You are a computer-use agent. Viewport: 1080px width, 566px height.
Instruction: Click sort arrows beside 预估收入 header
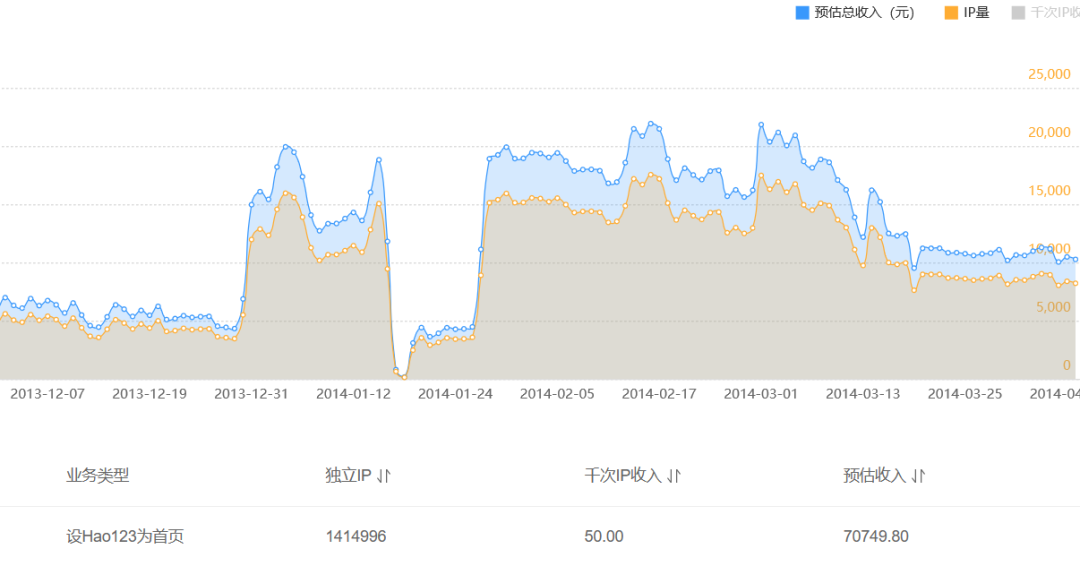click(x=918, y=476)
